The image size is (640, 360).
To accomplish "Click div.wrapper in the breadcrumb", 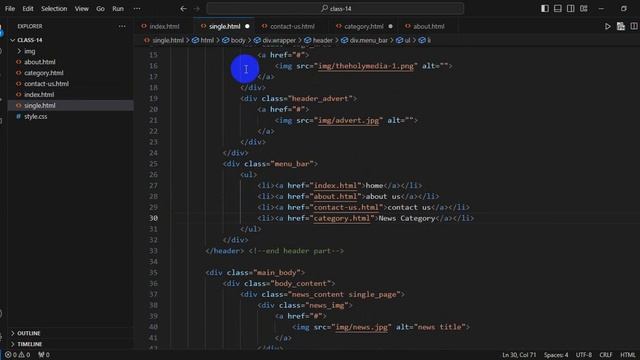I will click(279, 40).
